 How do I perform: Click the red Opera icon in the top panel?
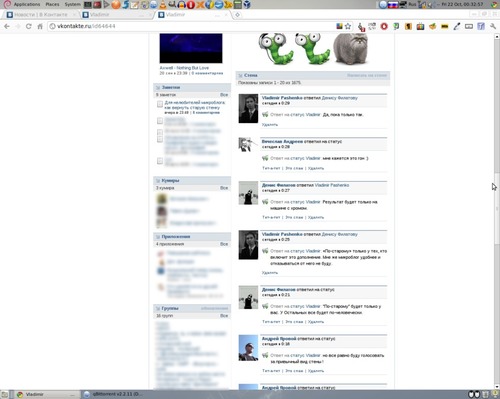pyautogui.click(x=191, y=5)
